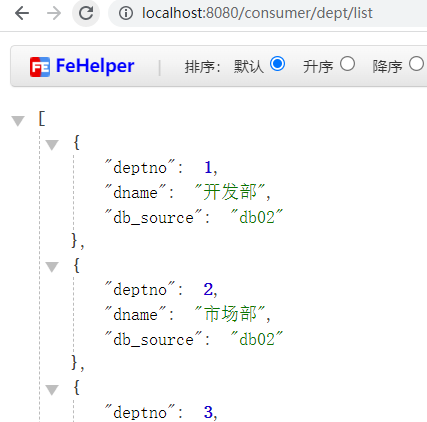Click the "deptno" key of value 3

[x=140, y=412]
